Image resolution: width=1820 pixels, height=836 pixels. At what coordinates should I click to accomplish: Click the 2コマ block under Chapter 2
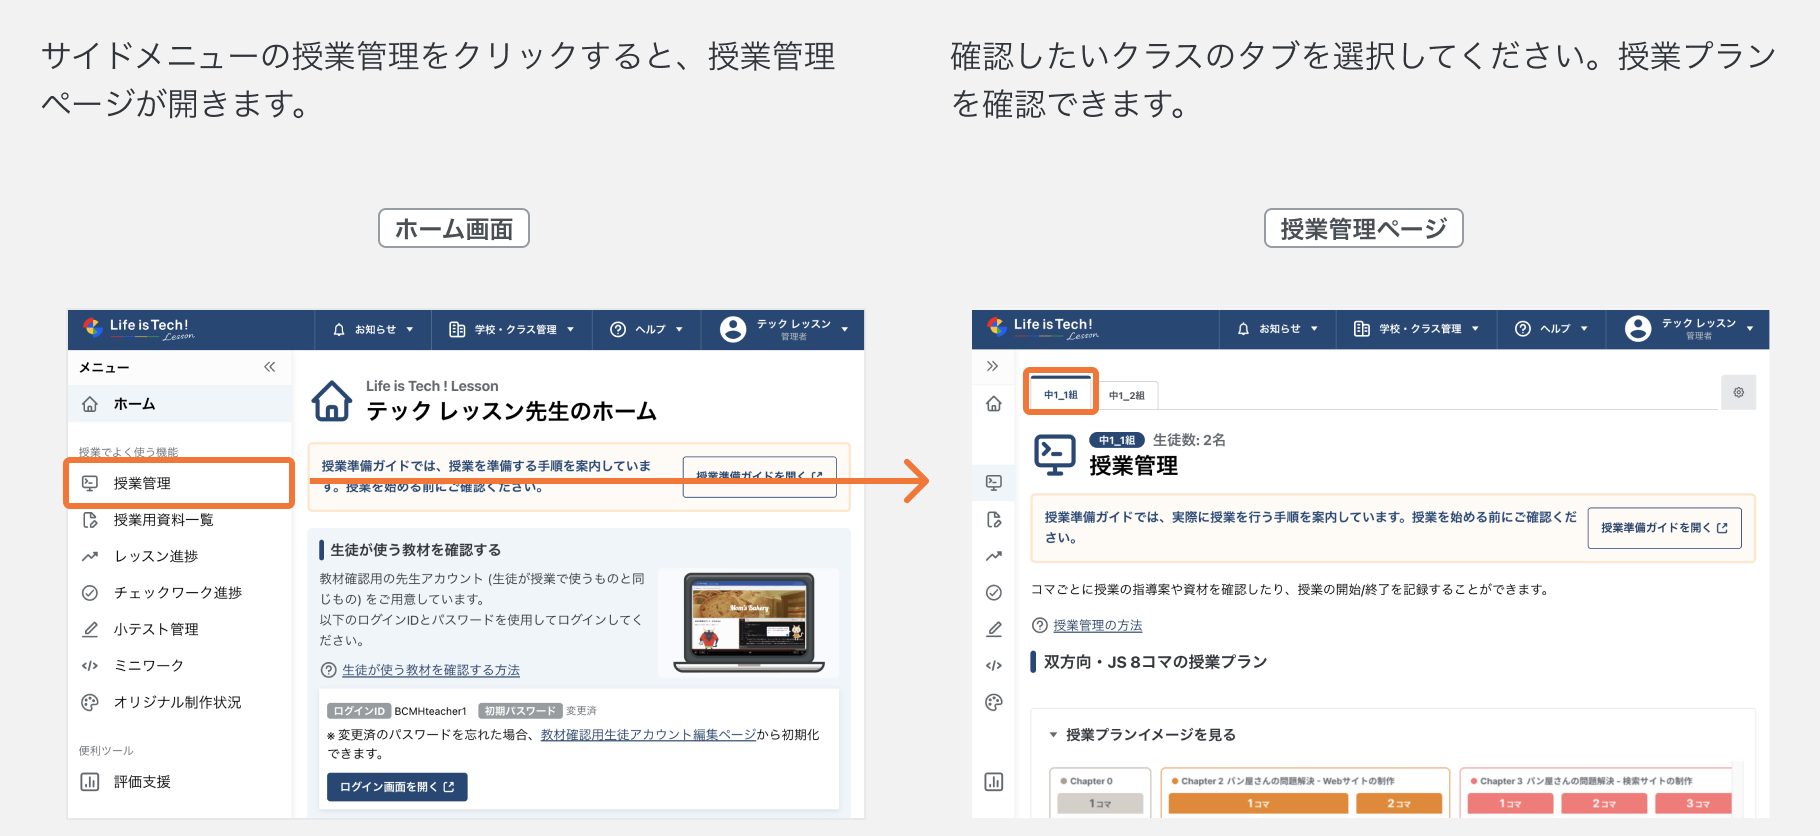(x=1398, y=803)
